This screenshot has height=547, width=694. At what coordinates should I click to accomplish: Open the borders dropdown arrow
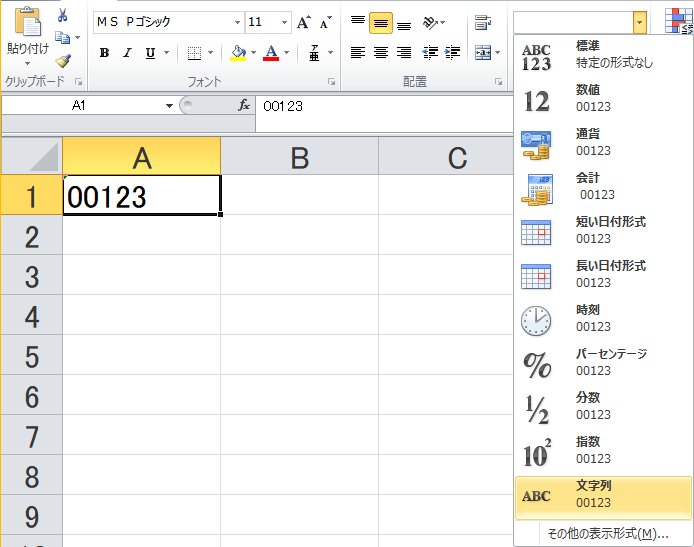click(211, 53)
